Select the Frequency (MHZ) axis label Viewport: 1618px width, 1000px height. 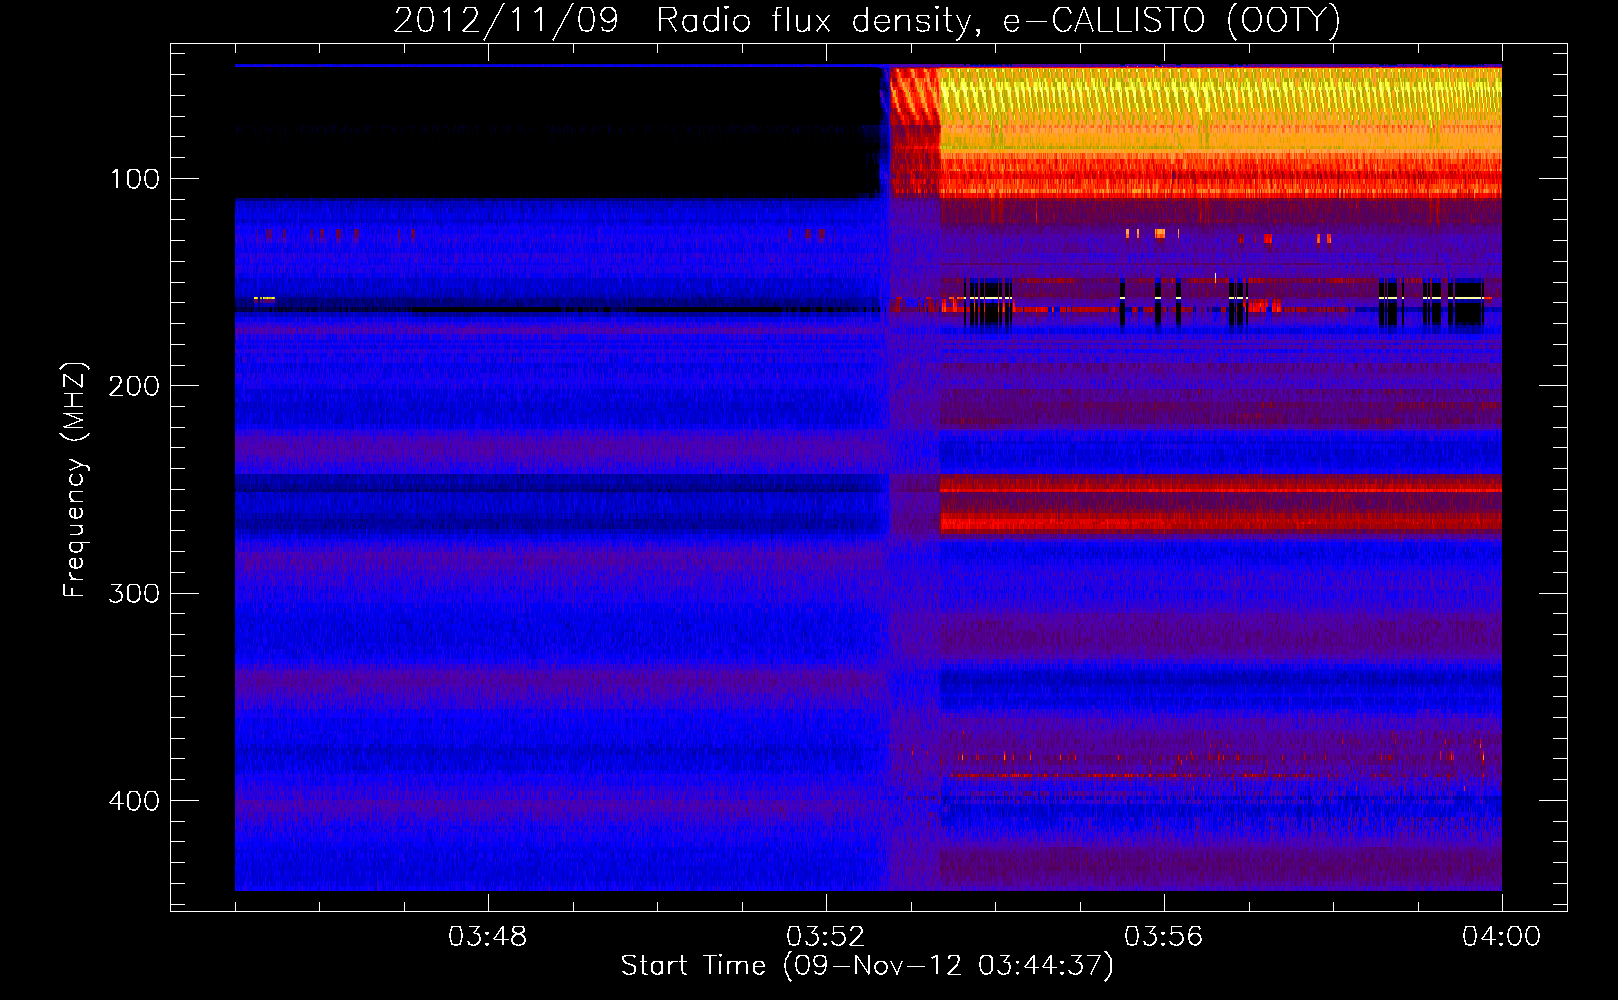[x=75, y=480]
